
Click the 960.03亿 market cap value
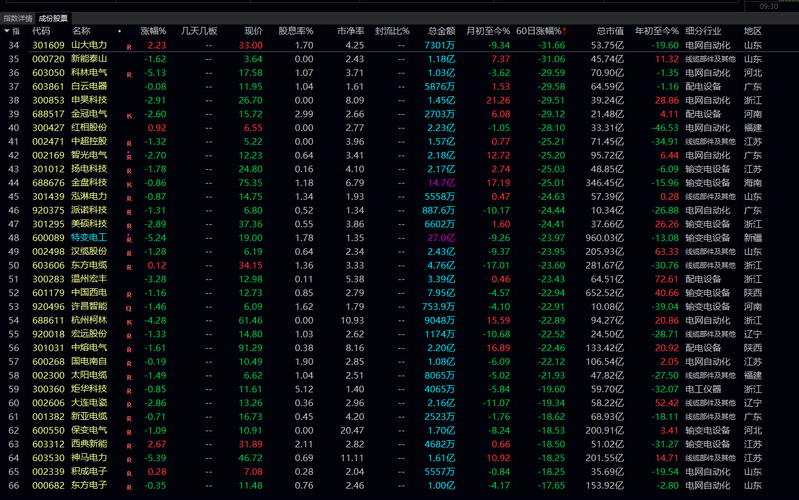(604, 238)
